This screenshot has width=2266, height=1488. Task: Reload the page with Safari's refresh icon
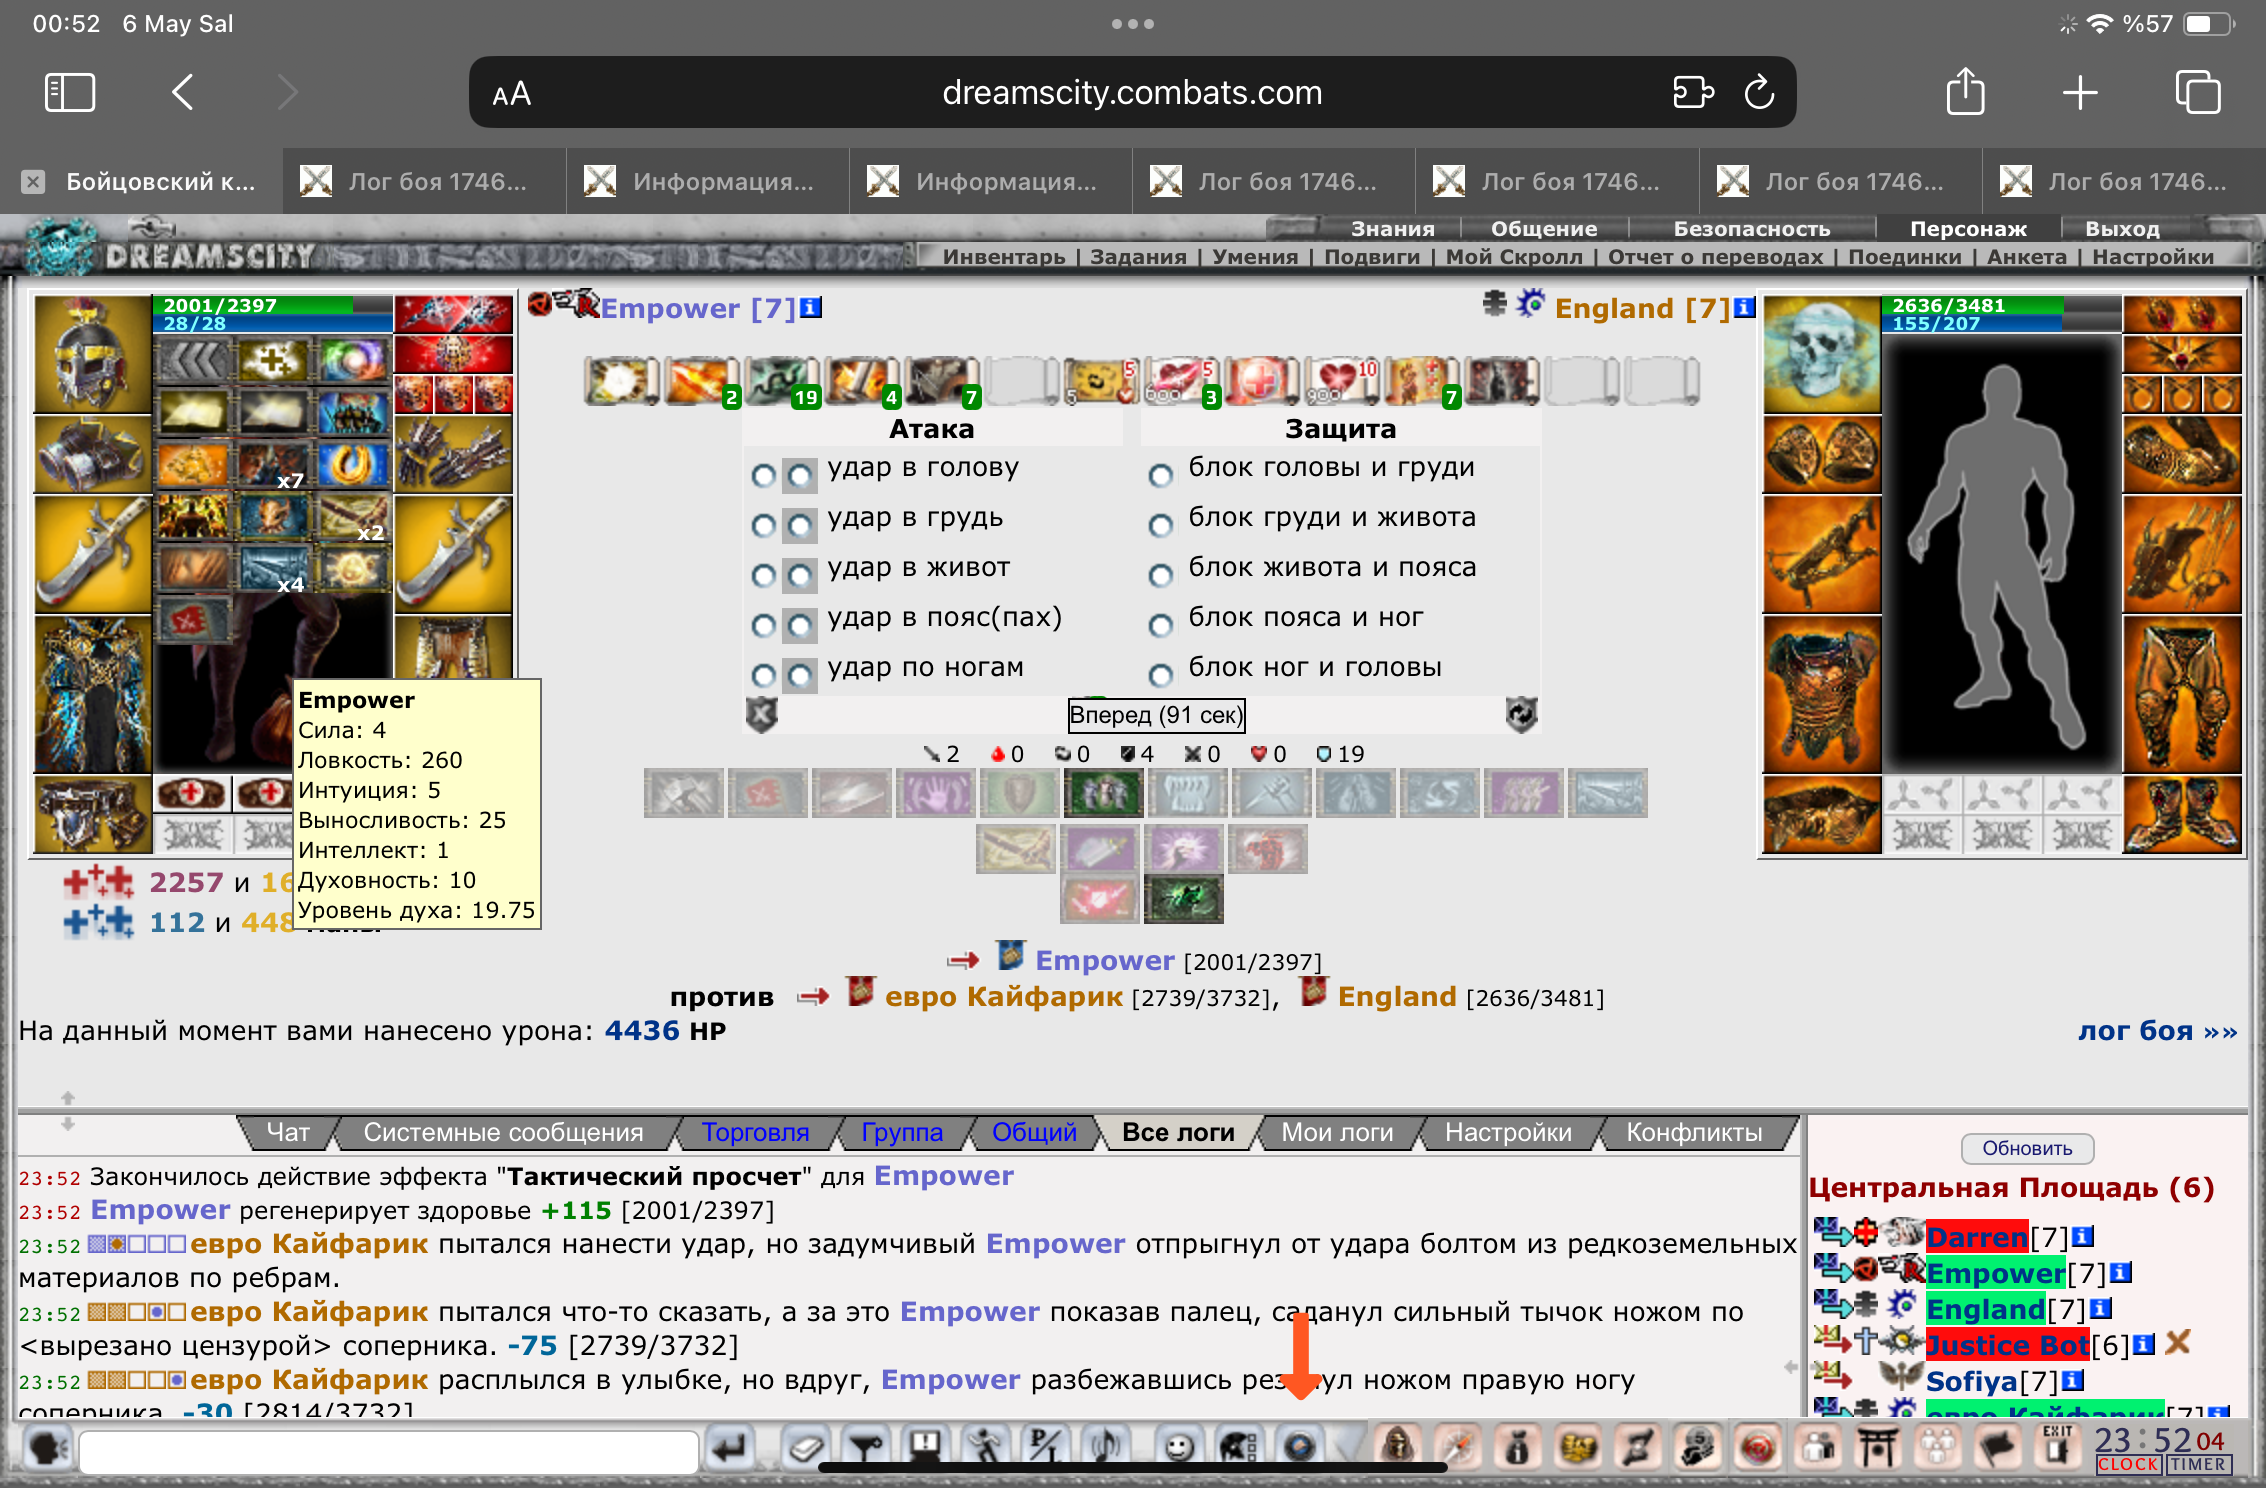point(1759,93)
